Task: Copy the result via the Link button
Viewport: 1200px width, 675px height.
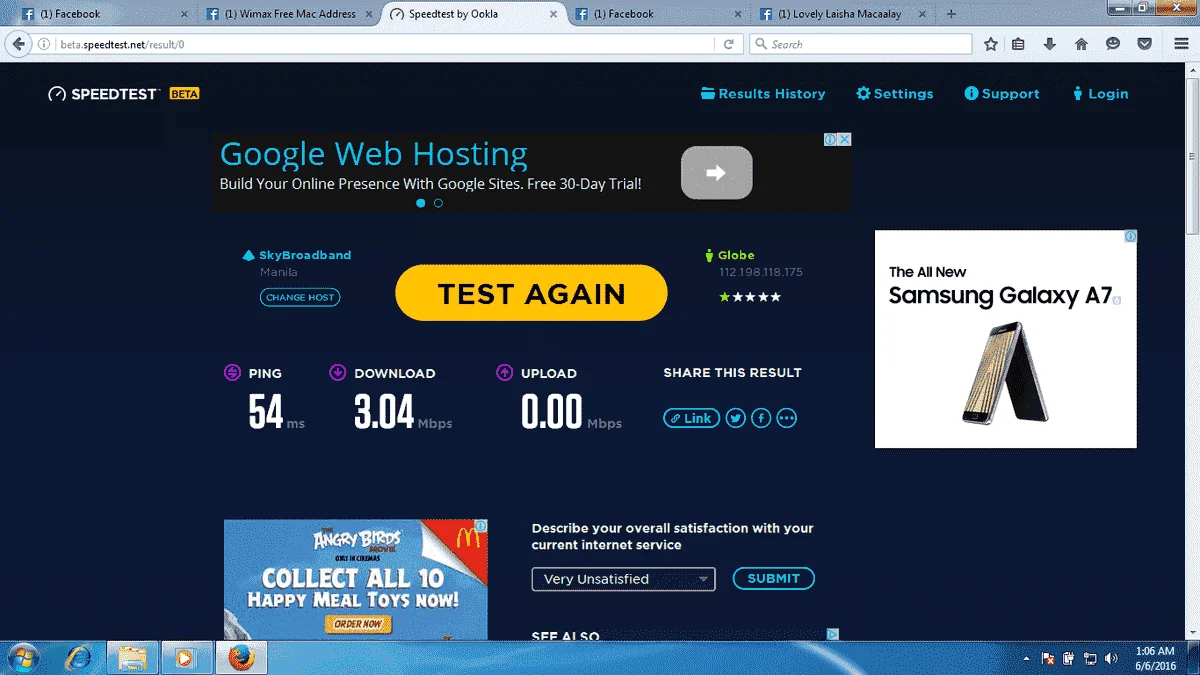Action: click(x=691, y=418)
